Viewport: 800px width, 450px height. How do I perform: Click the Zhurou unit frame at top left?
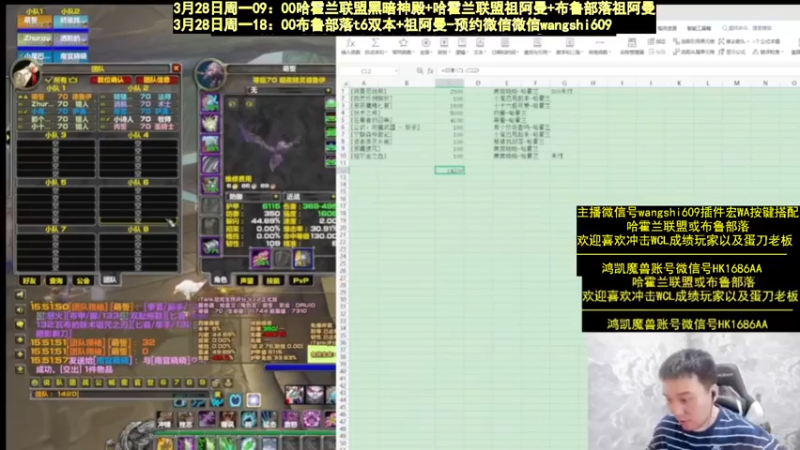tap(35, 39)
